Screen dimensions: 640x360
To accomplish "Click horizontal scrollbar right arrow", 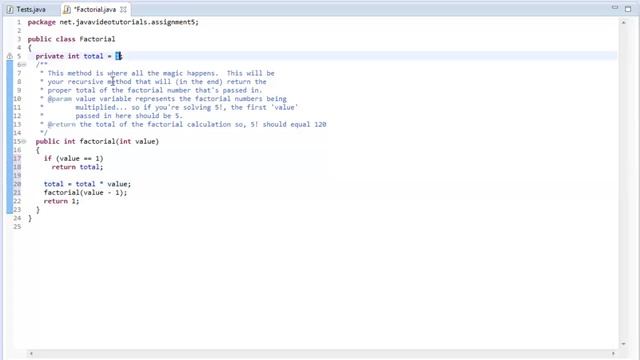I will coord(613,353).
